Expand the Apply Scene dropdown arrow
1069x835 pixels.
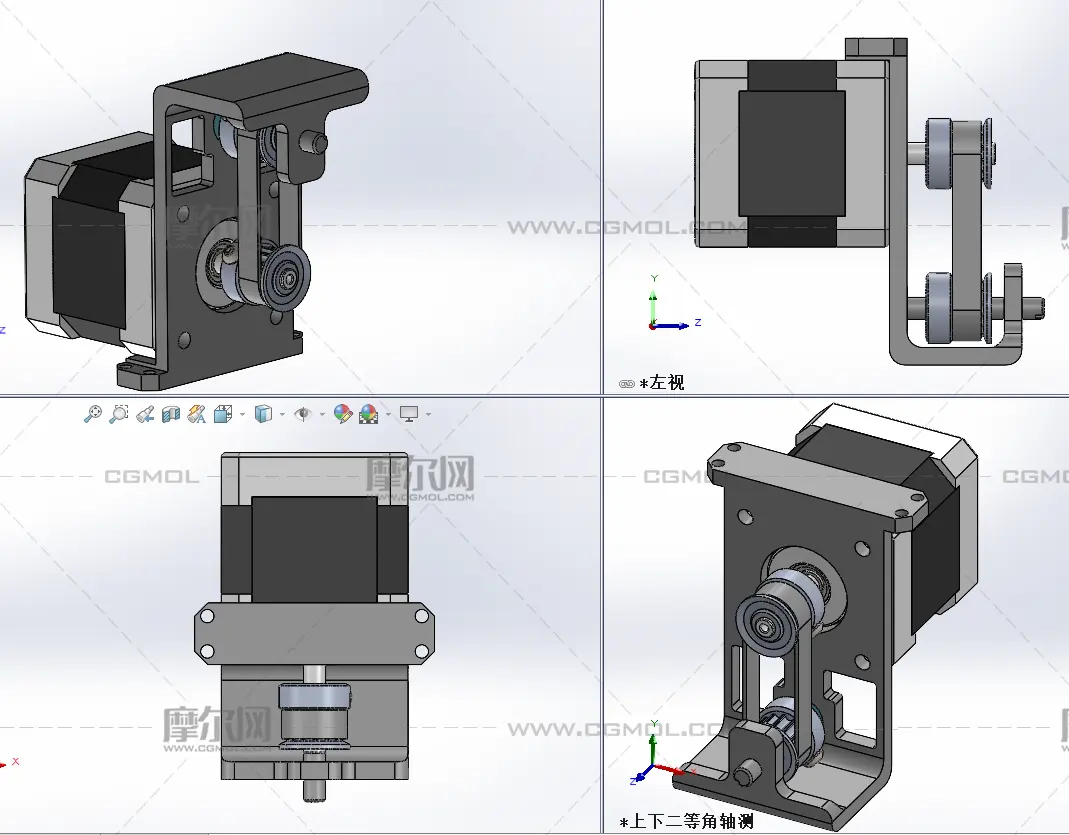(388, 414)
